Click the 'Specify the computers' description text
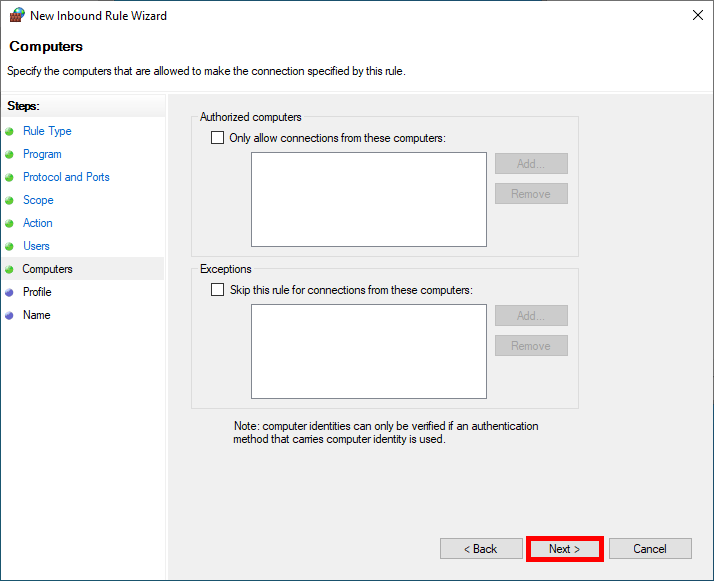Viewport: 714px width, 581px height. pos(206,71)
